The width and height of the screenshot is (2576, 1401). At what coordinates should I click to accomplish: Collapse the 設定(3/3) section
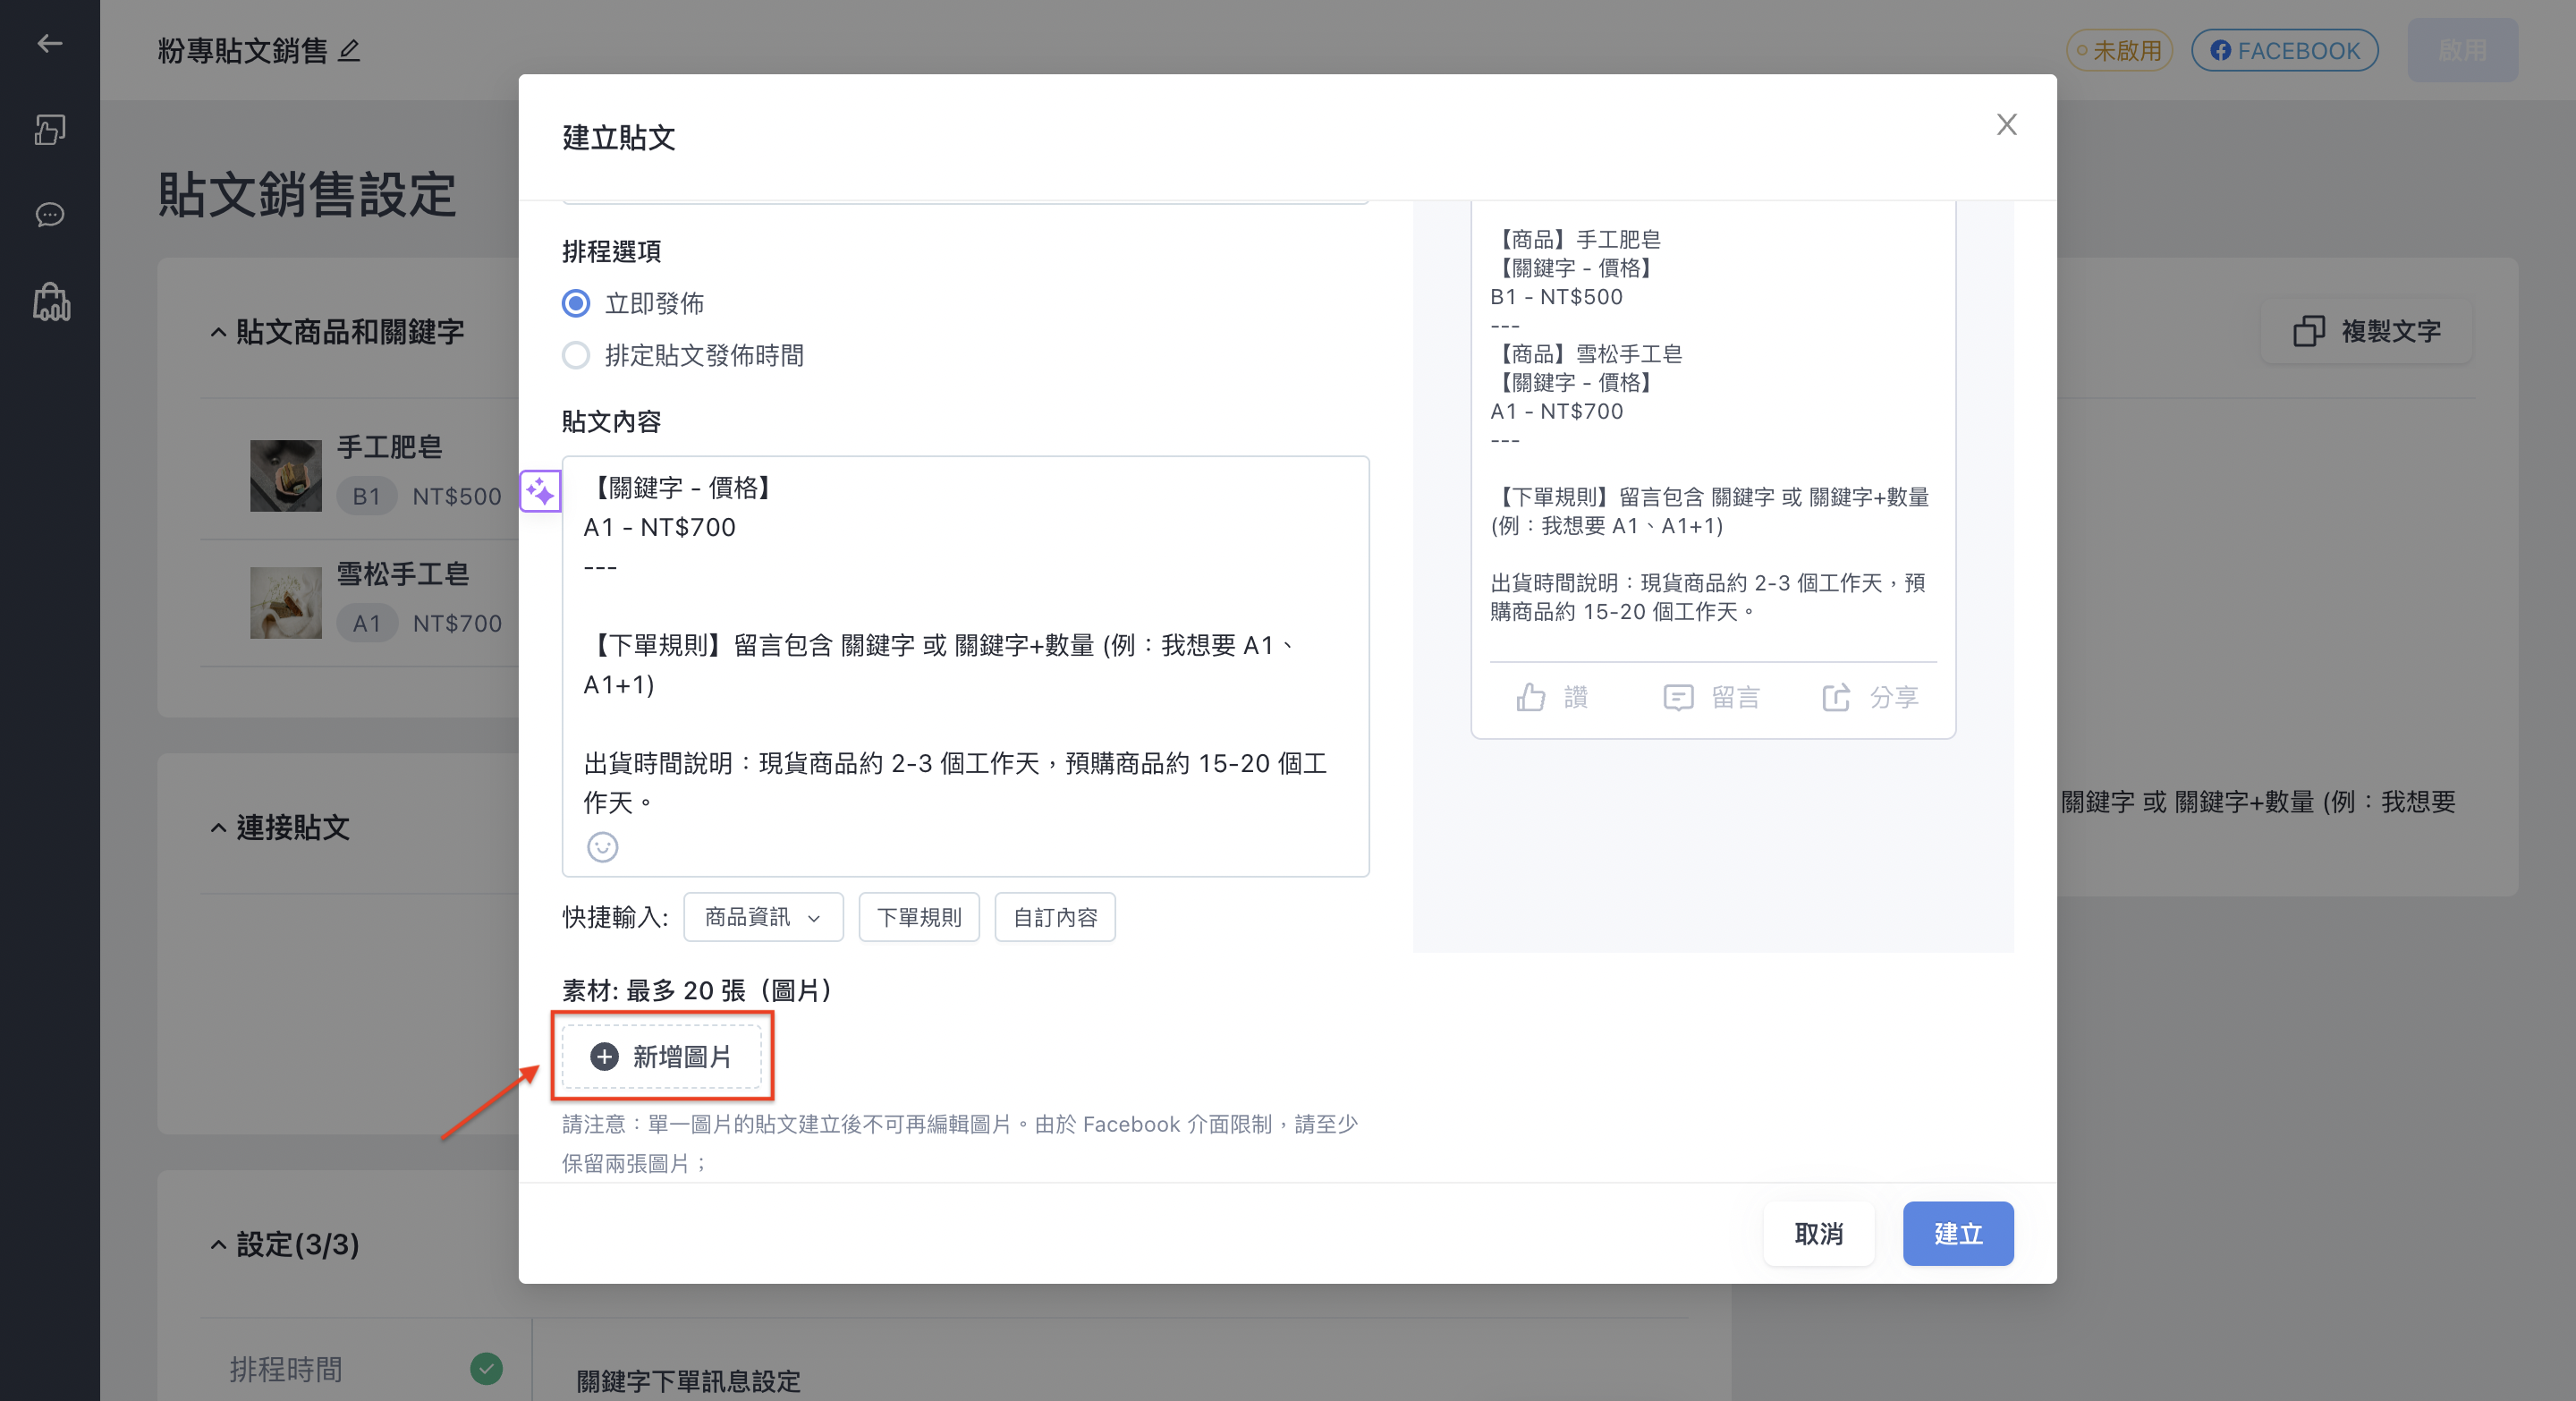point(218,1245)
